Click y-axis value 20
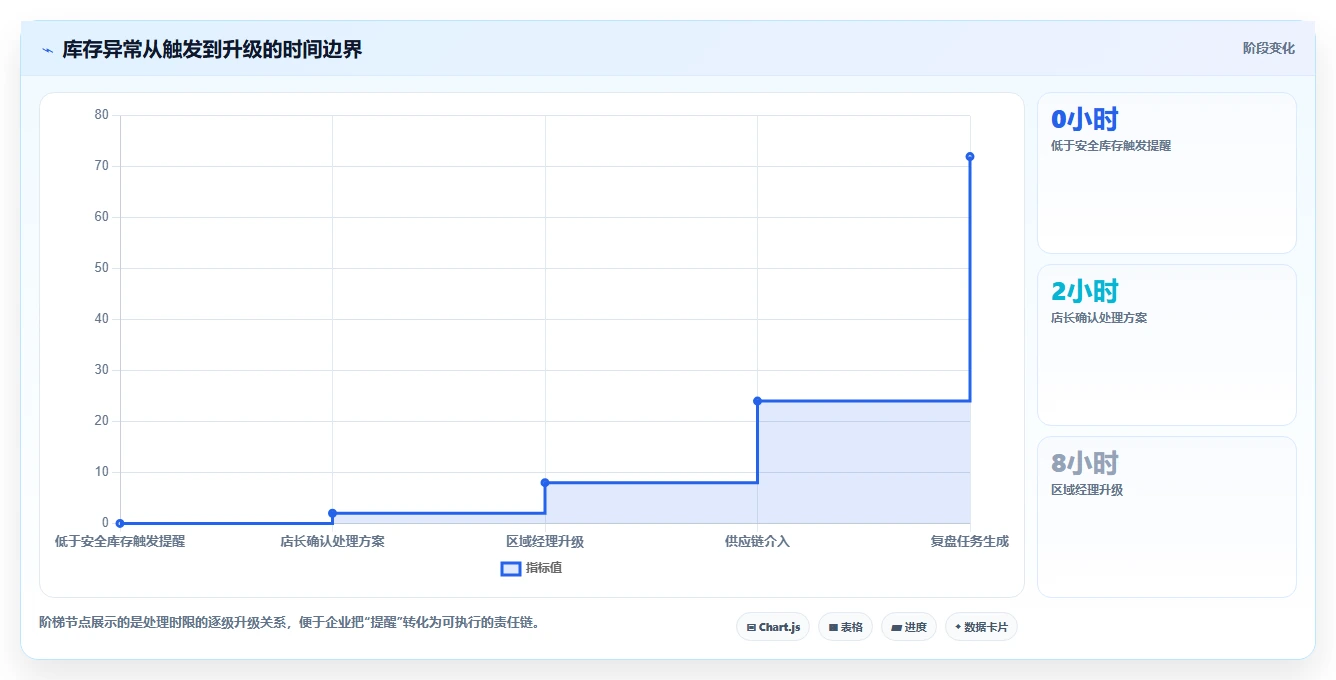The height and width of the screenshot is (680, 1336). pyautogui.click(x=102, y=420)
